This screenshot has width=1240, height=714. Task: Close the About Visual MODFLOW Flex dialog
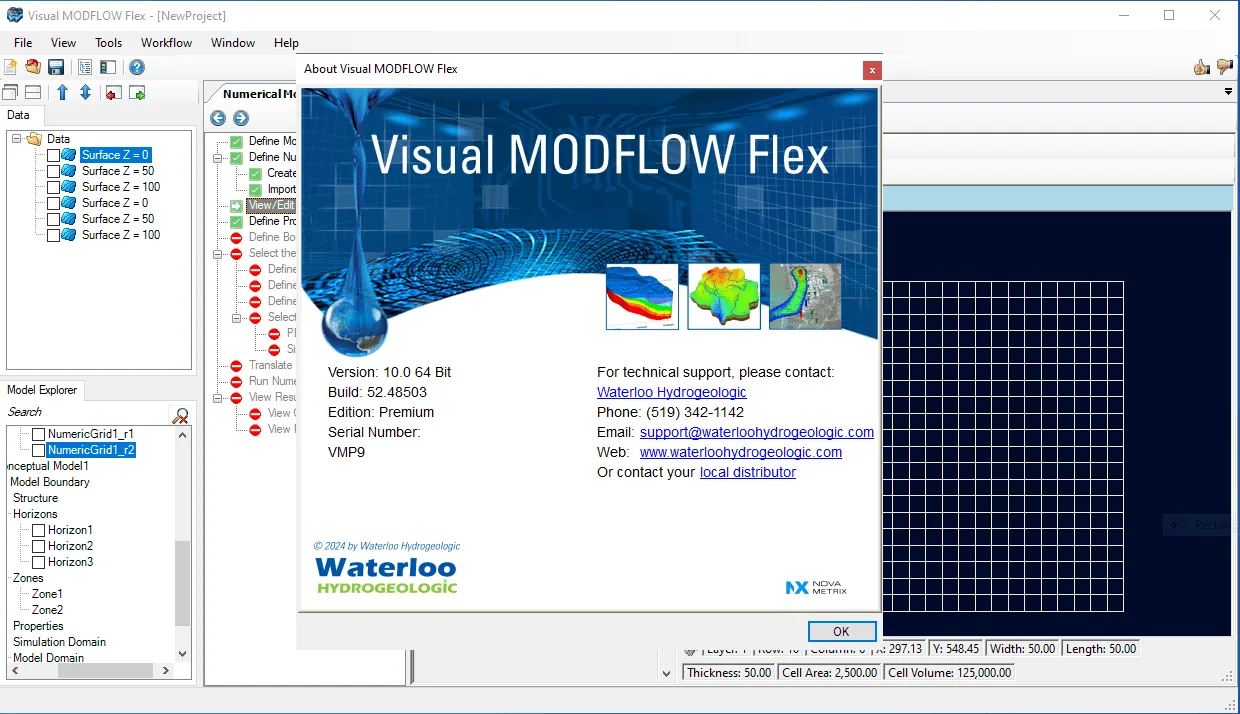pyautogui.click(x=873, y=70)
